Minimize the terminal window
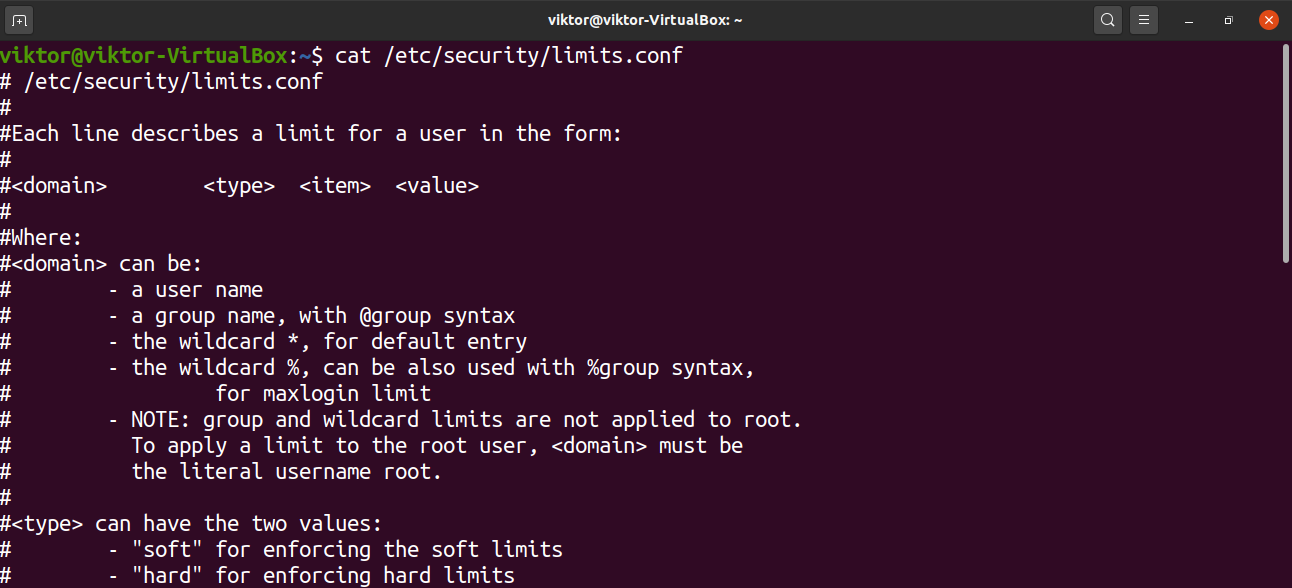This screenshot has width=1292, height=588. [1190, 20]
